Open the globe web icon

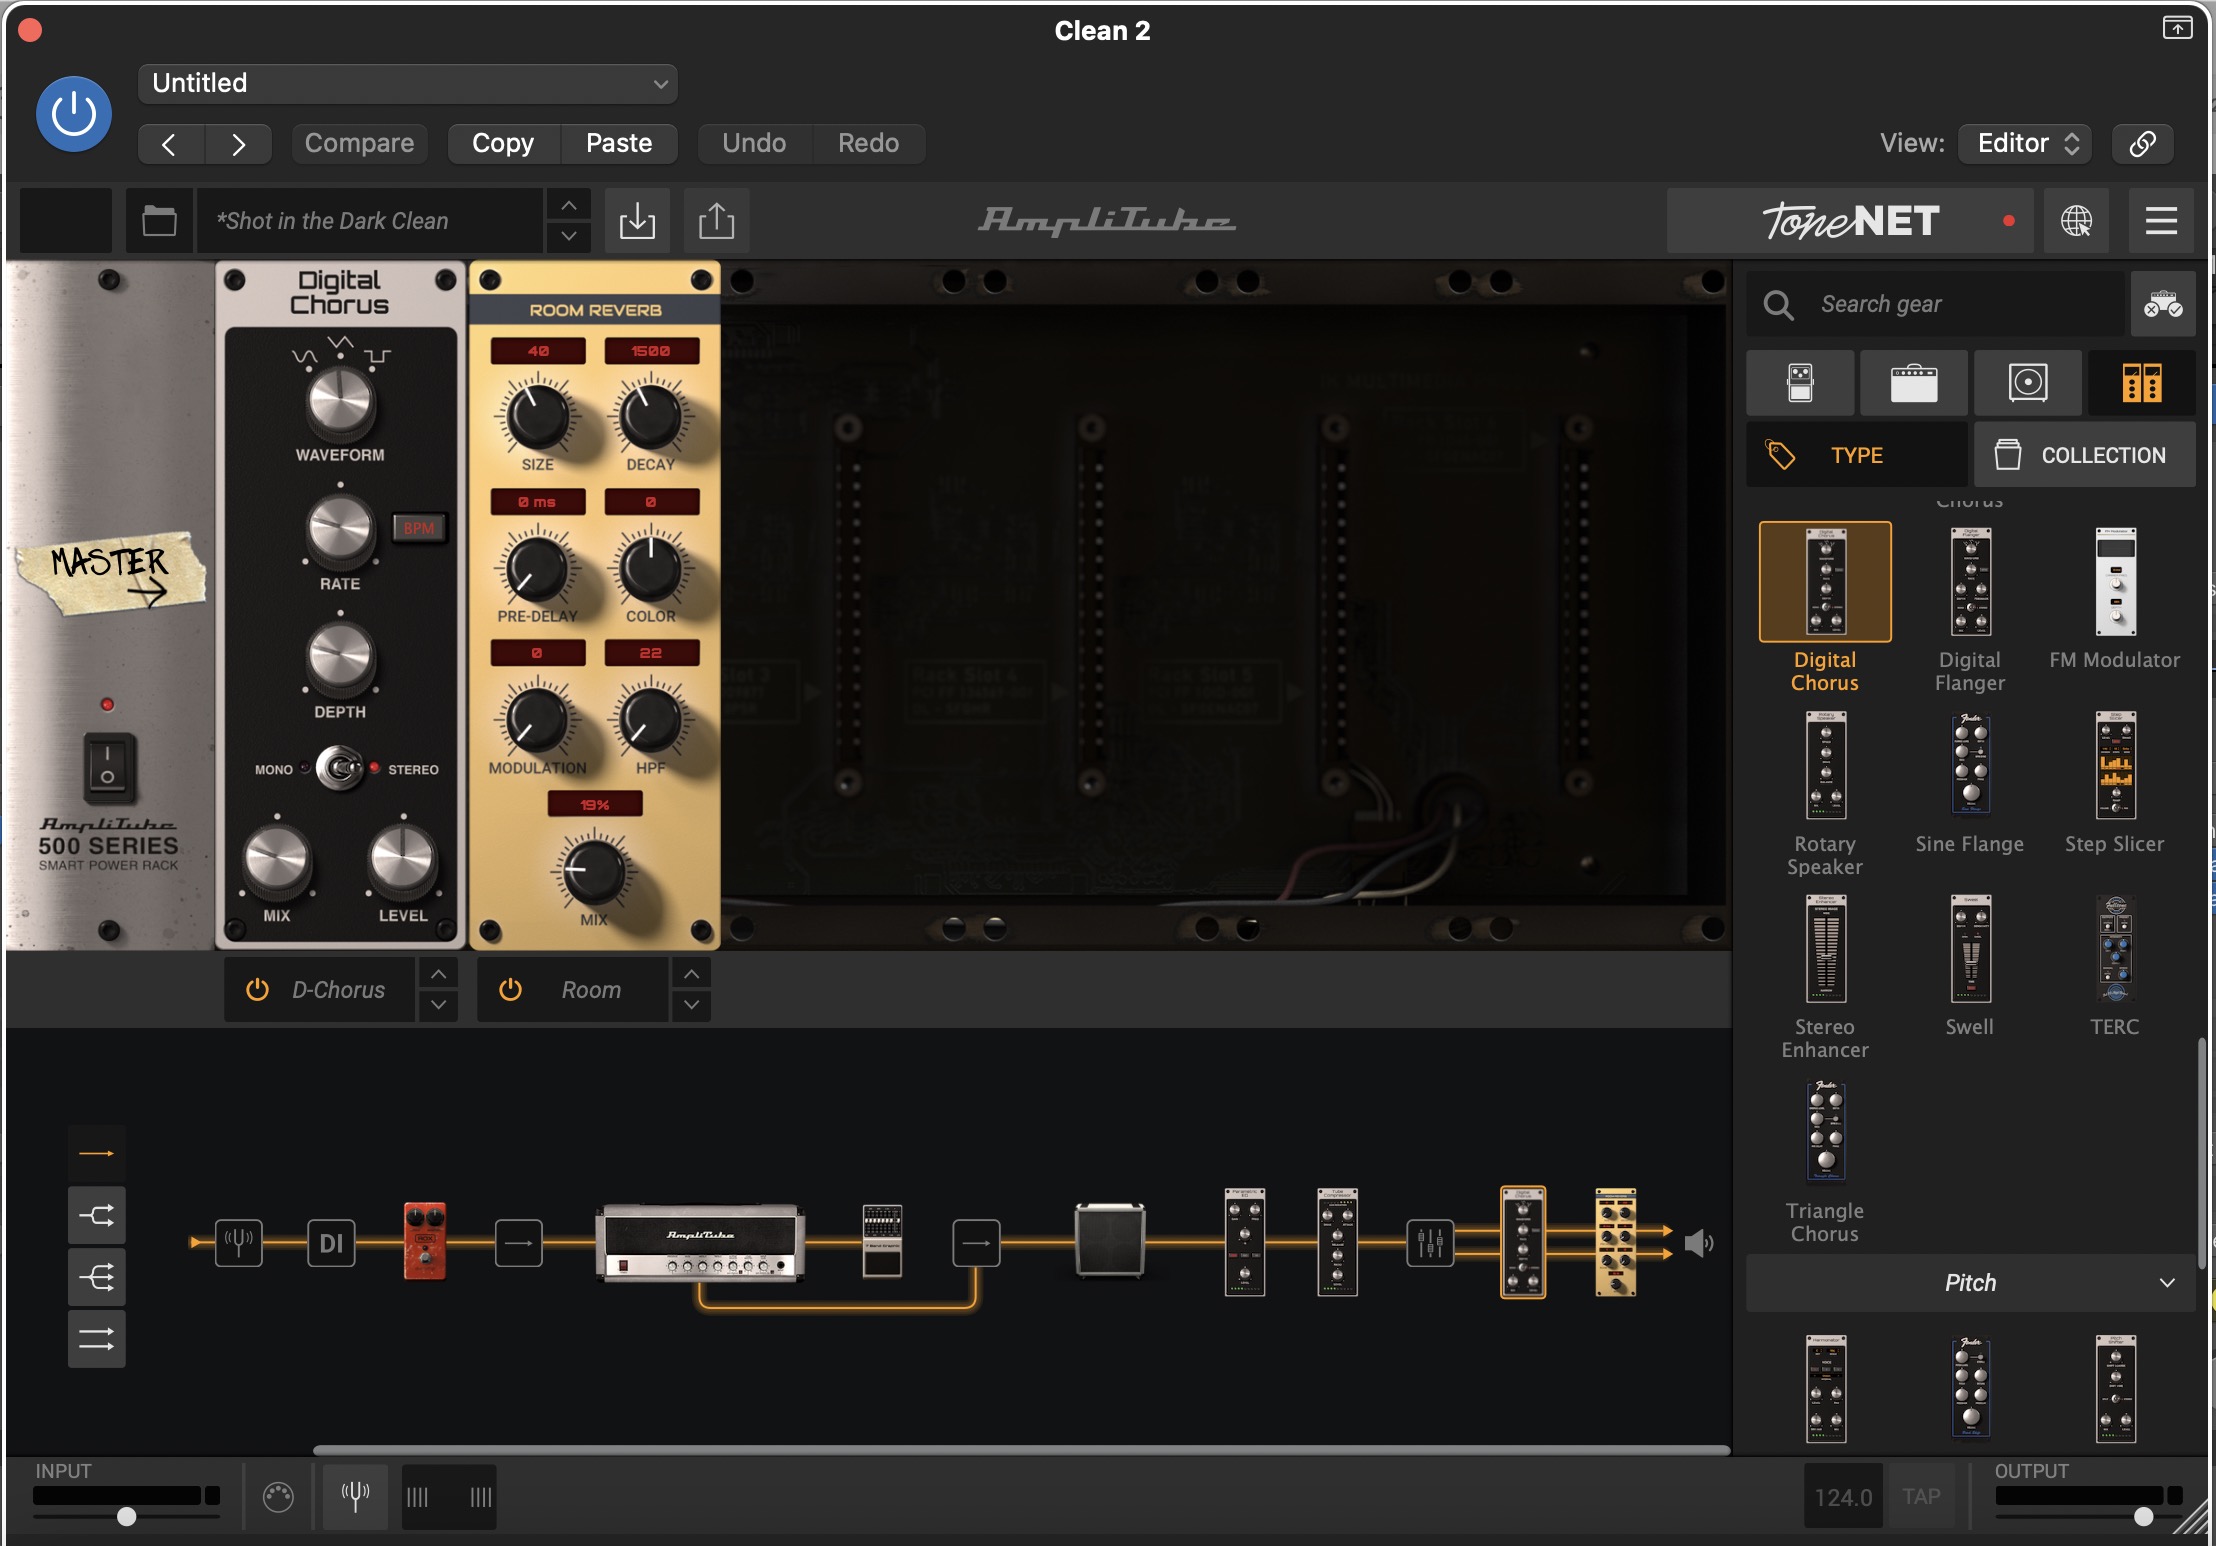2076,221
